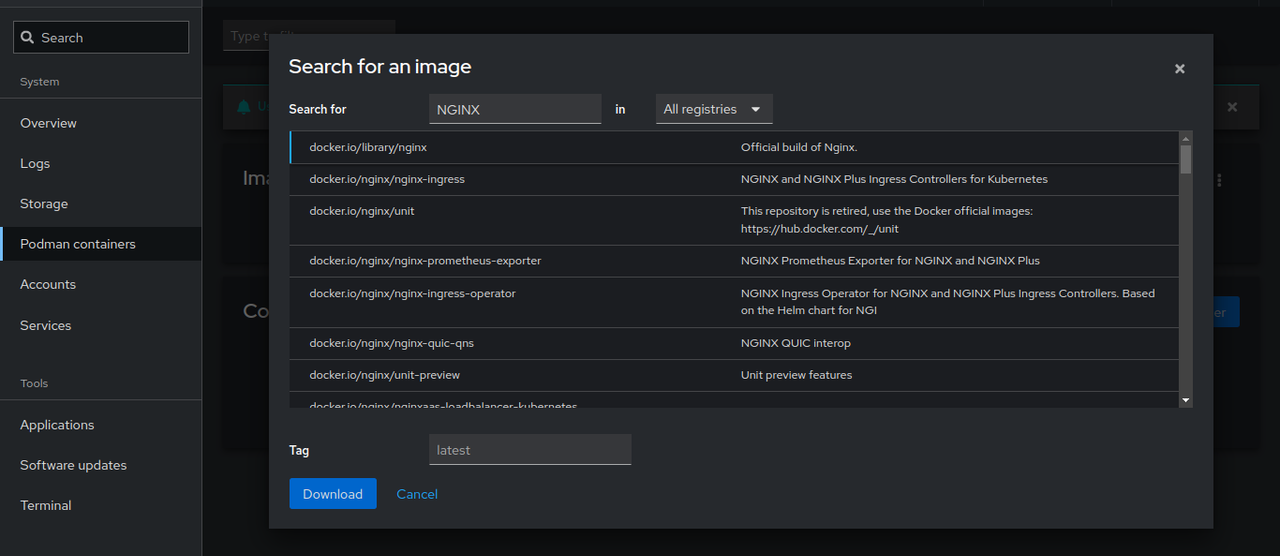Select the docker.io/library/nginx result
The image size is (1280, 556).
point(734,147)
